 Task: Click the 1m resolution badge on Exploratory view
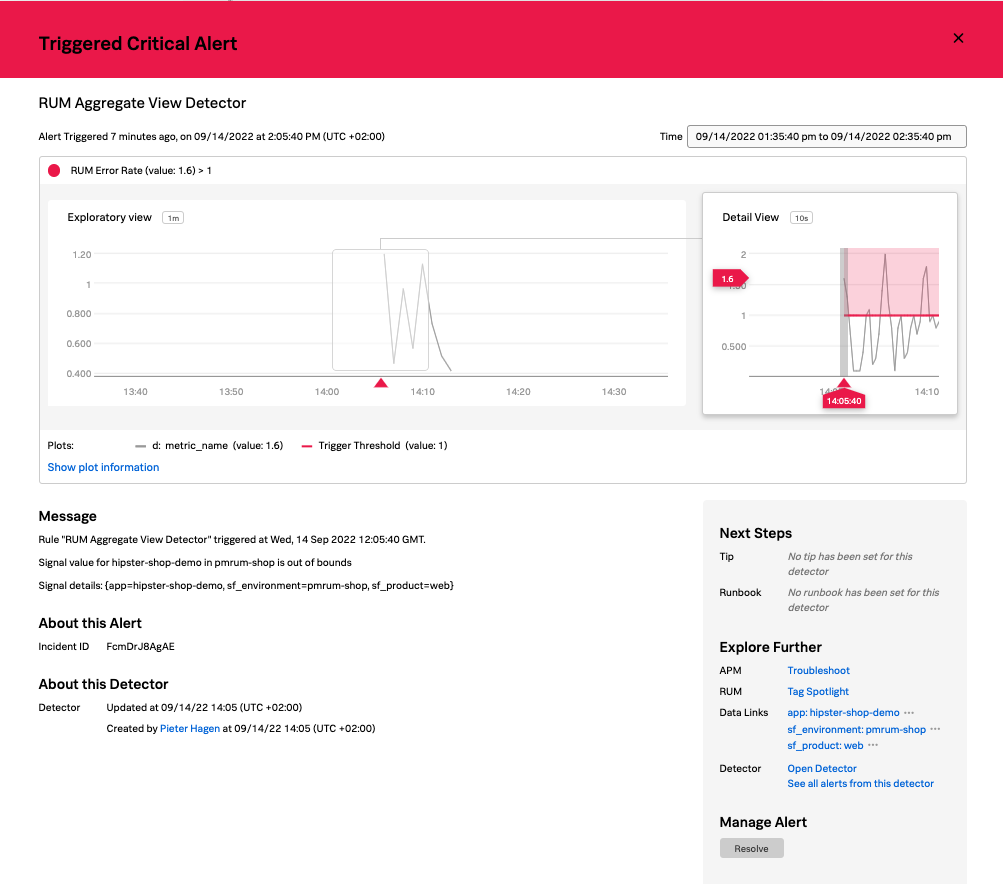pos(173,218)
